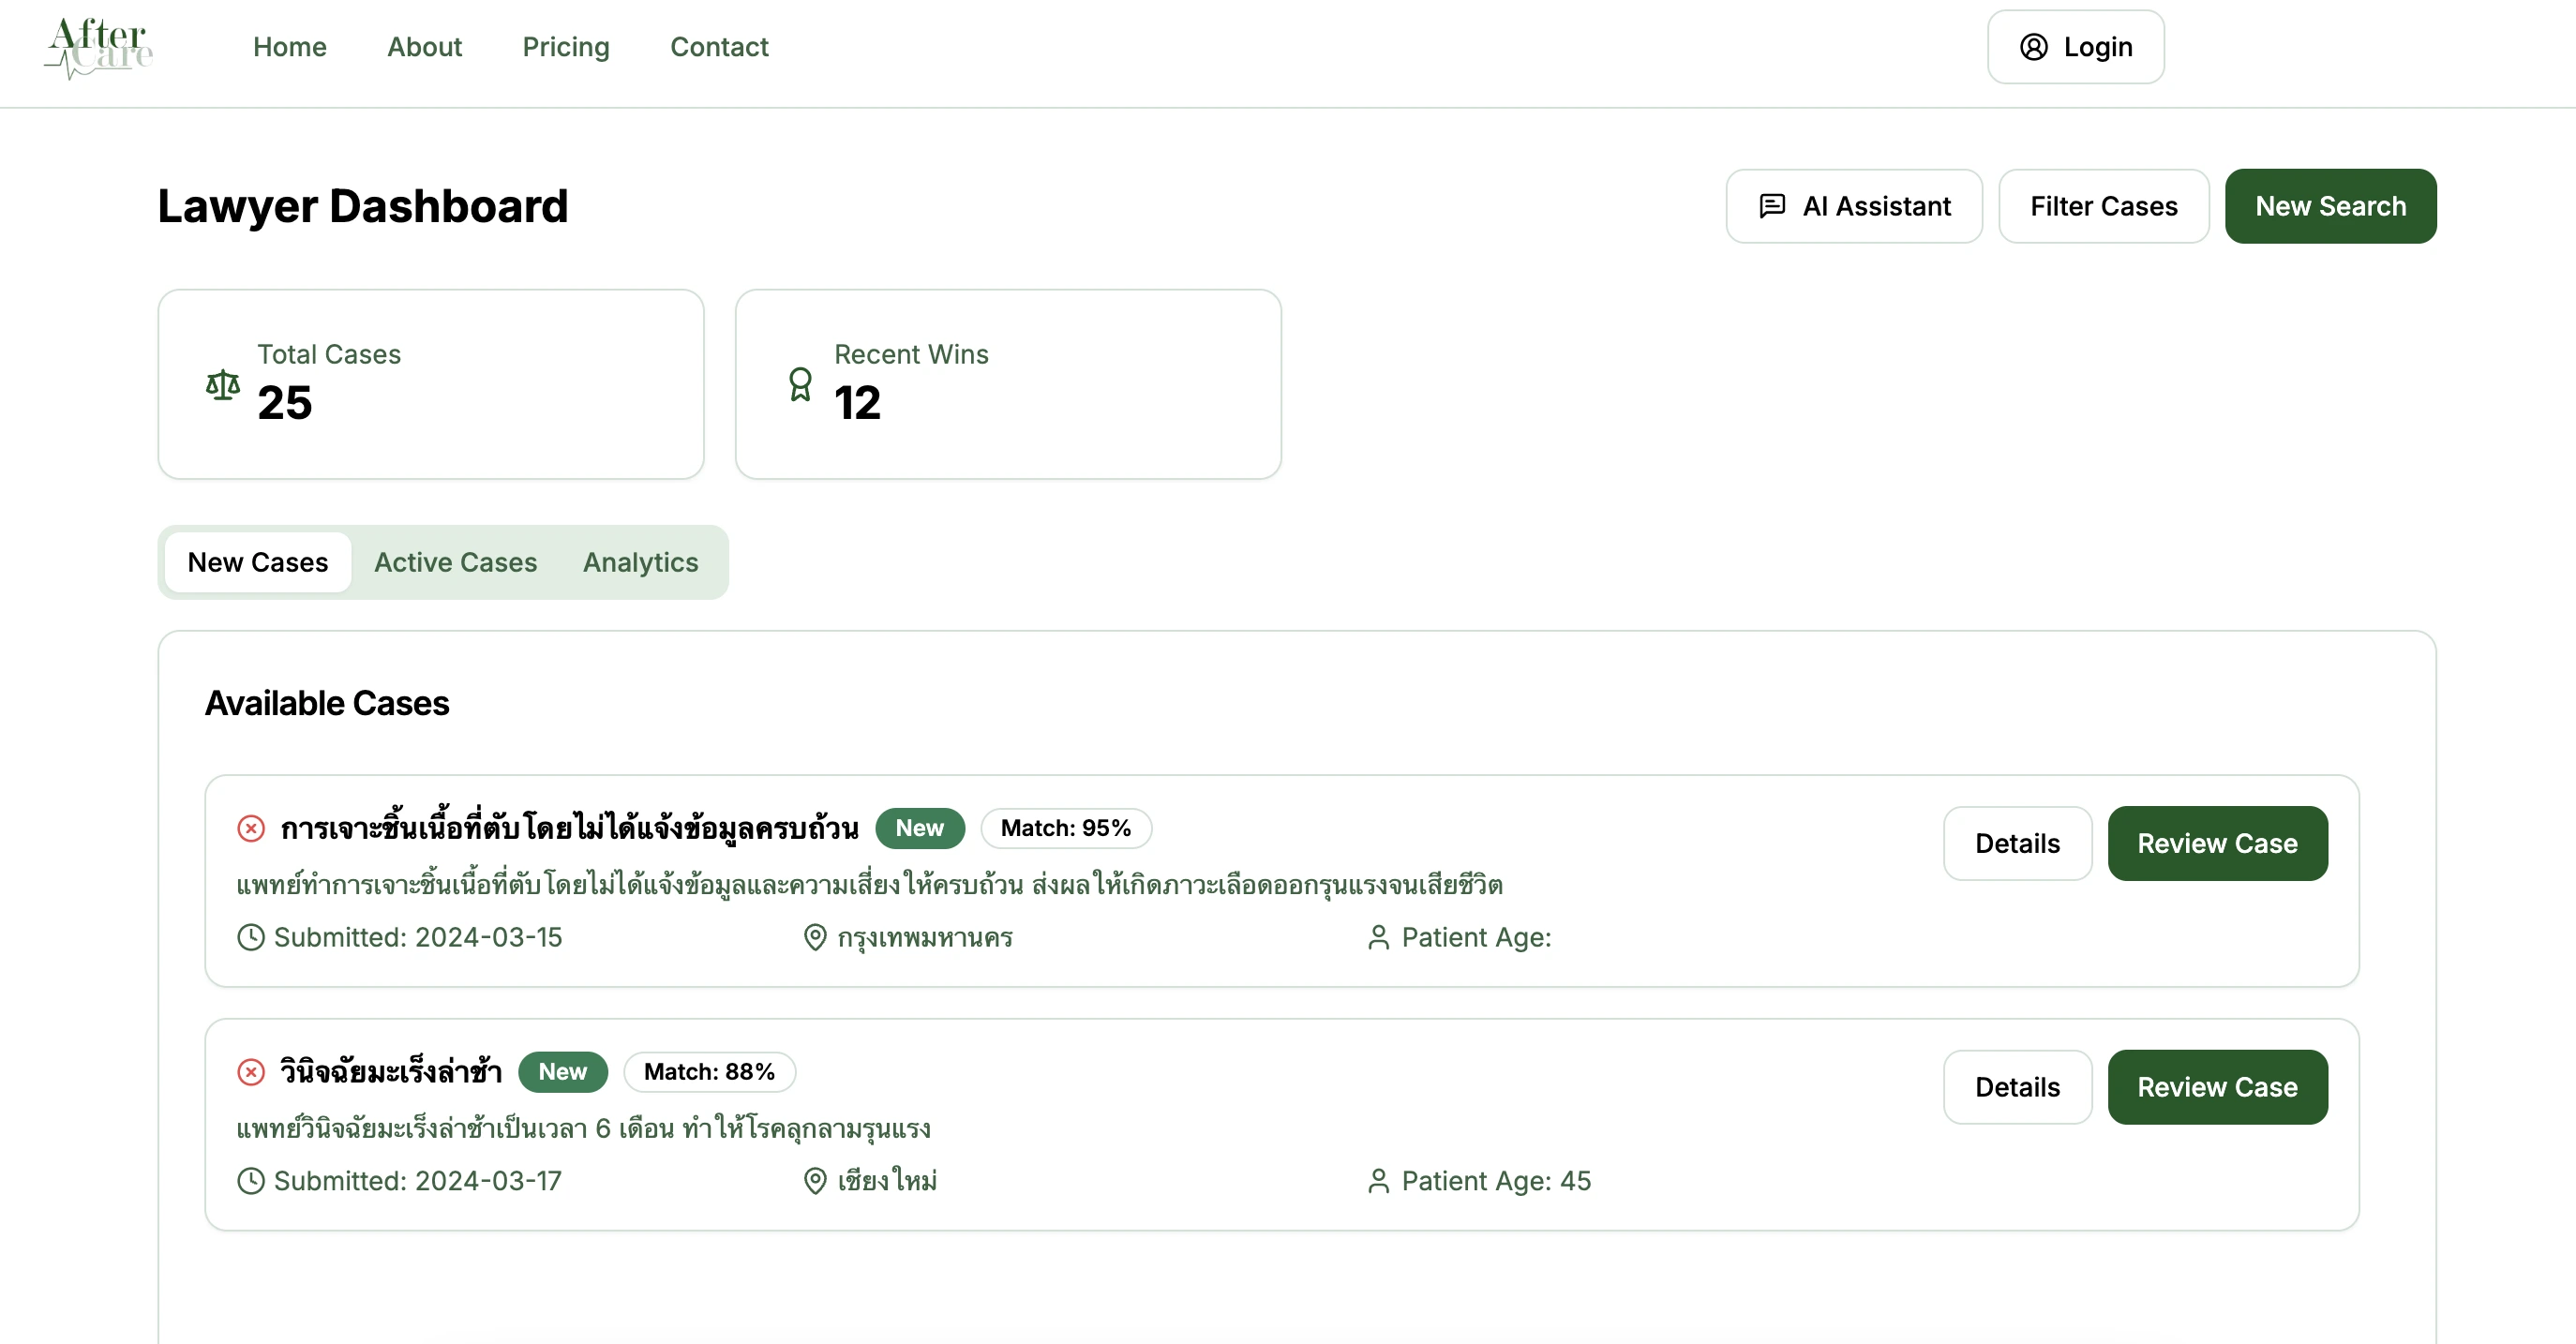2576x1344 pixels.
Task: Click the Match: 95% badge
Action: tap(1065, 828)
